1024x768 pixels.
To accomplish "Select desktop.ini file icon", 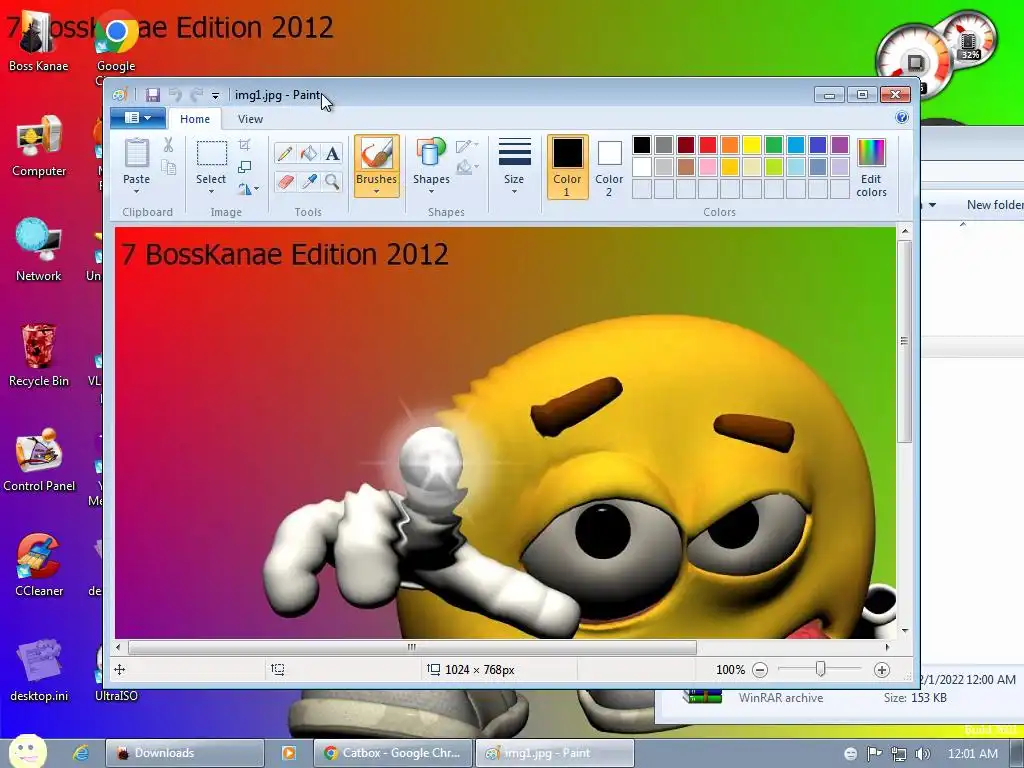I will 39,671.
